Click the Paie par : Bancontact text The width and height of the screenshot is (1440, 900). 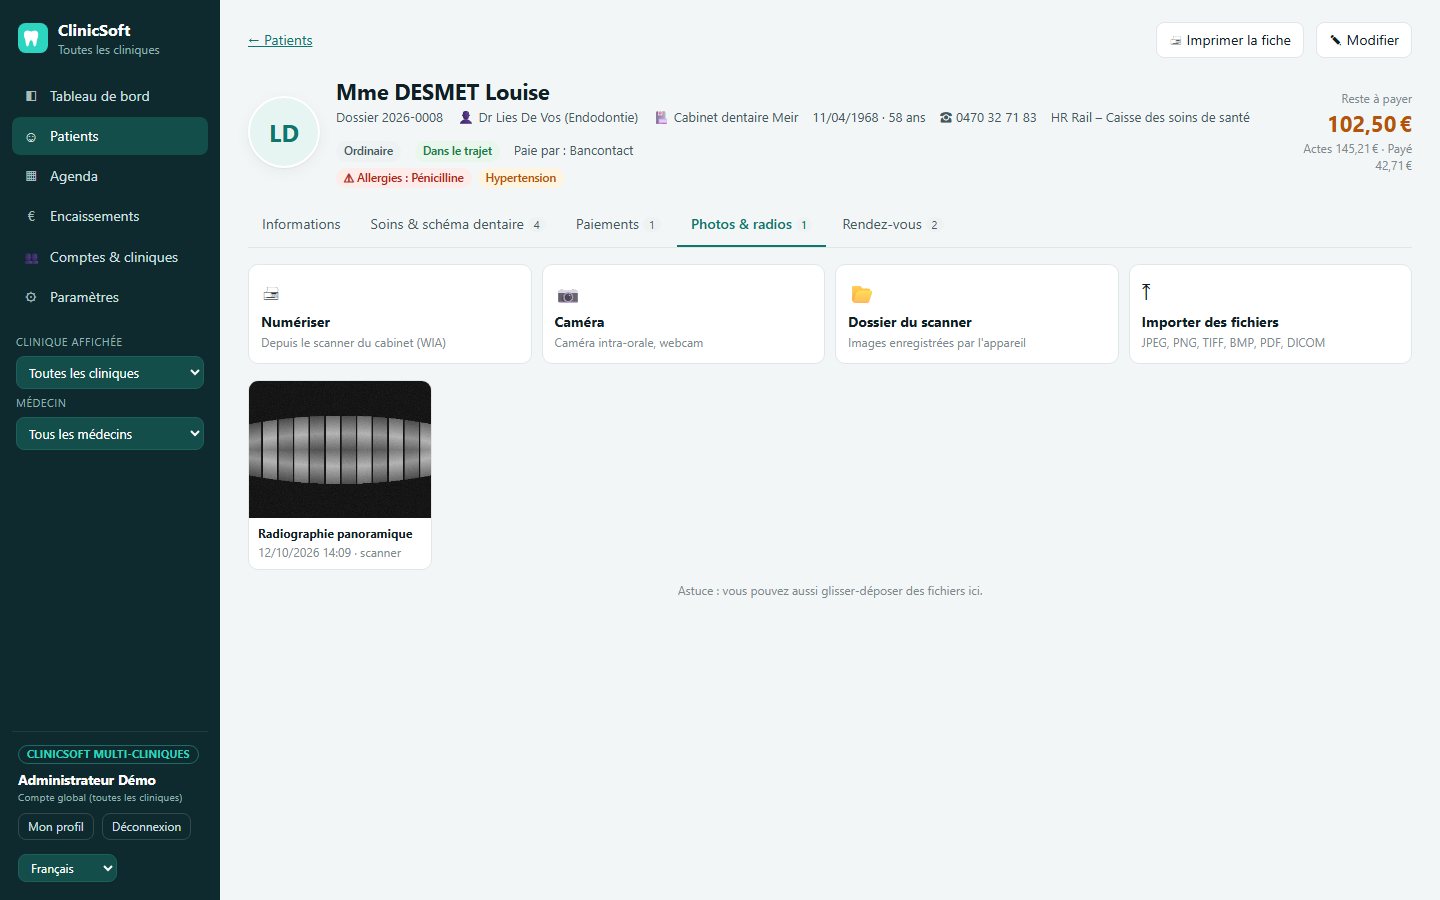pos(573,151)
